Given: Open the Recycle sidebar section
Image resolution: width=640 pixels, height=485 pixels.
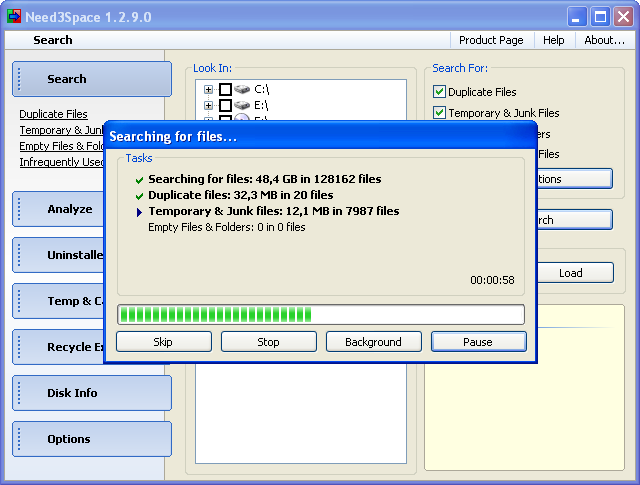Looking at the screenshot, I should pos(58,347).
